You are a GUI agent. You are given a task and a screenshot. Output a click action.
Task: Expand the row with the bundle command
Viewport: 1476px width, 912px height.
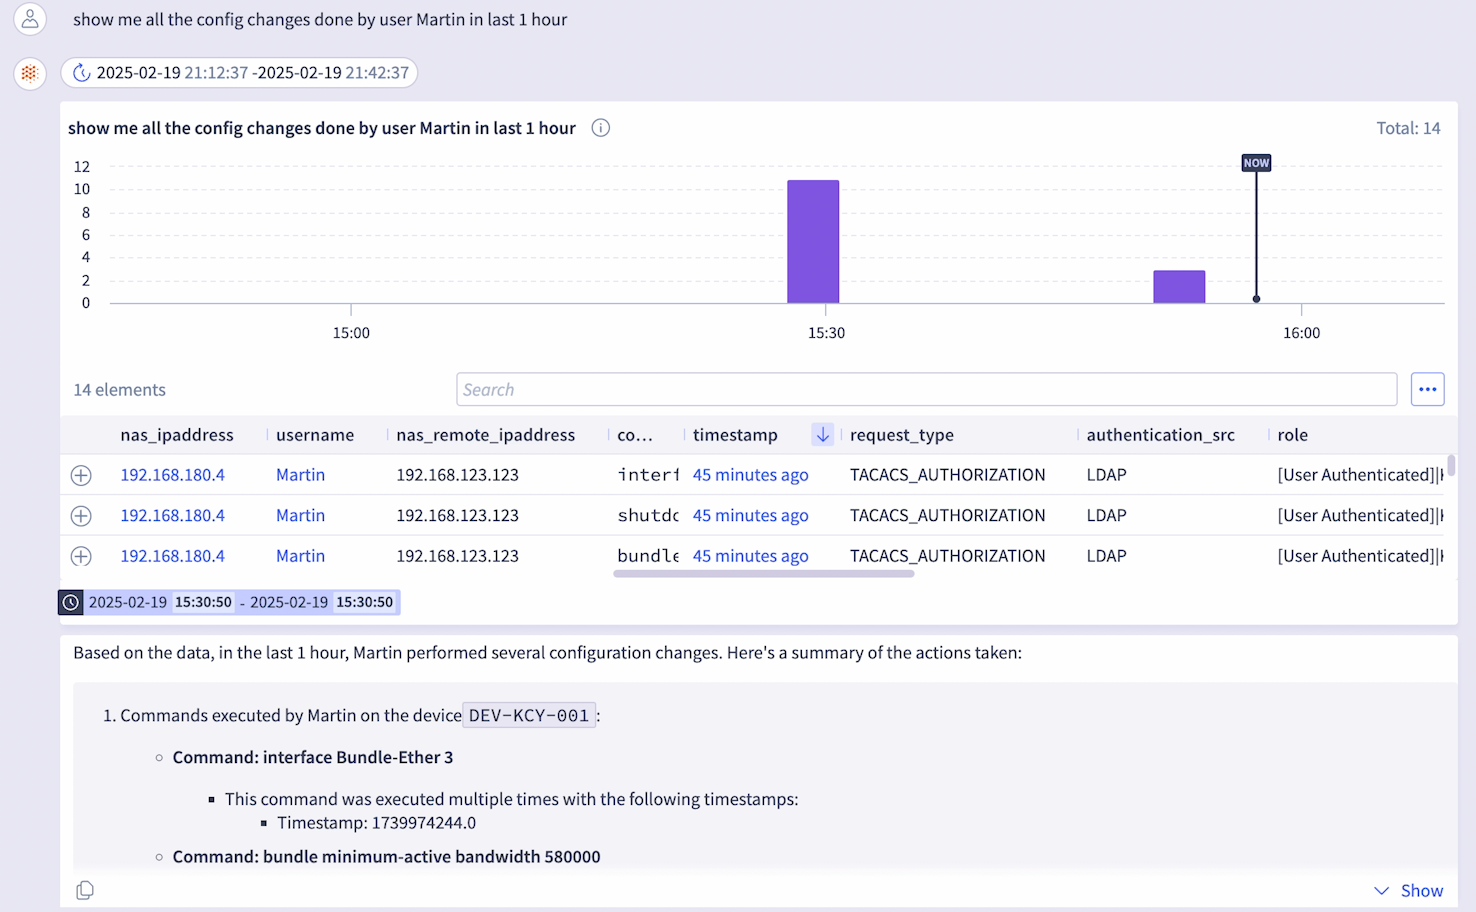tap(81, 556)
